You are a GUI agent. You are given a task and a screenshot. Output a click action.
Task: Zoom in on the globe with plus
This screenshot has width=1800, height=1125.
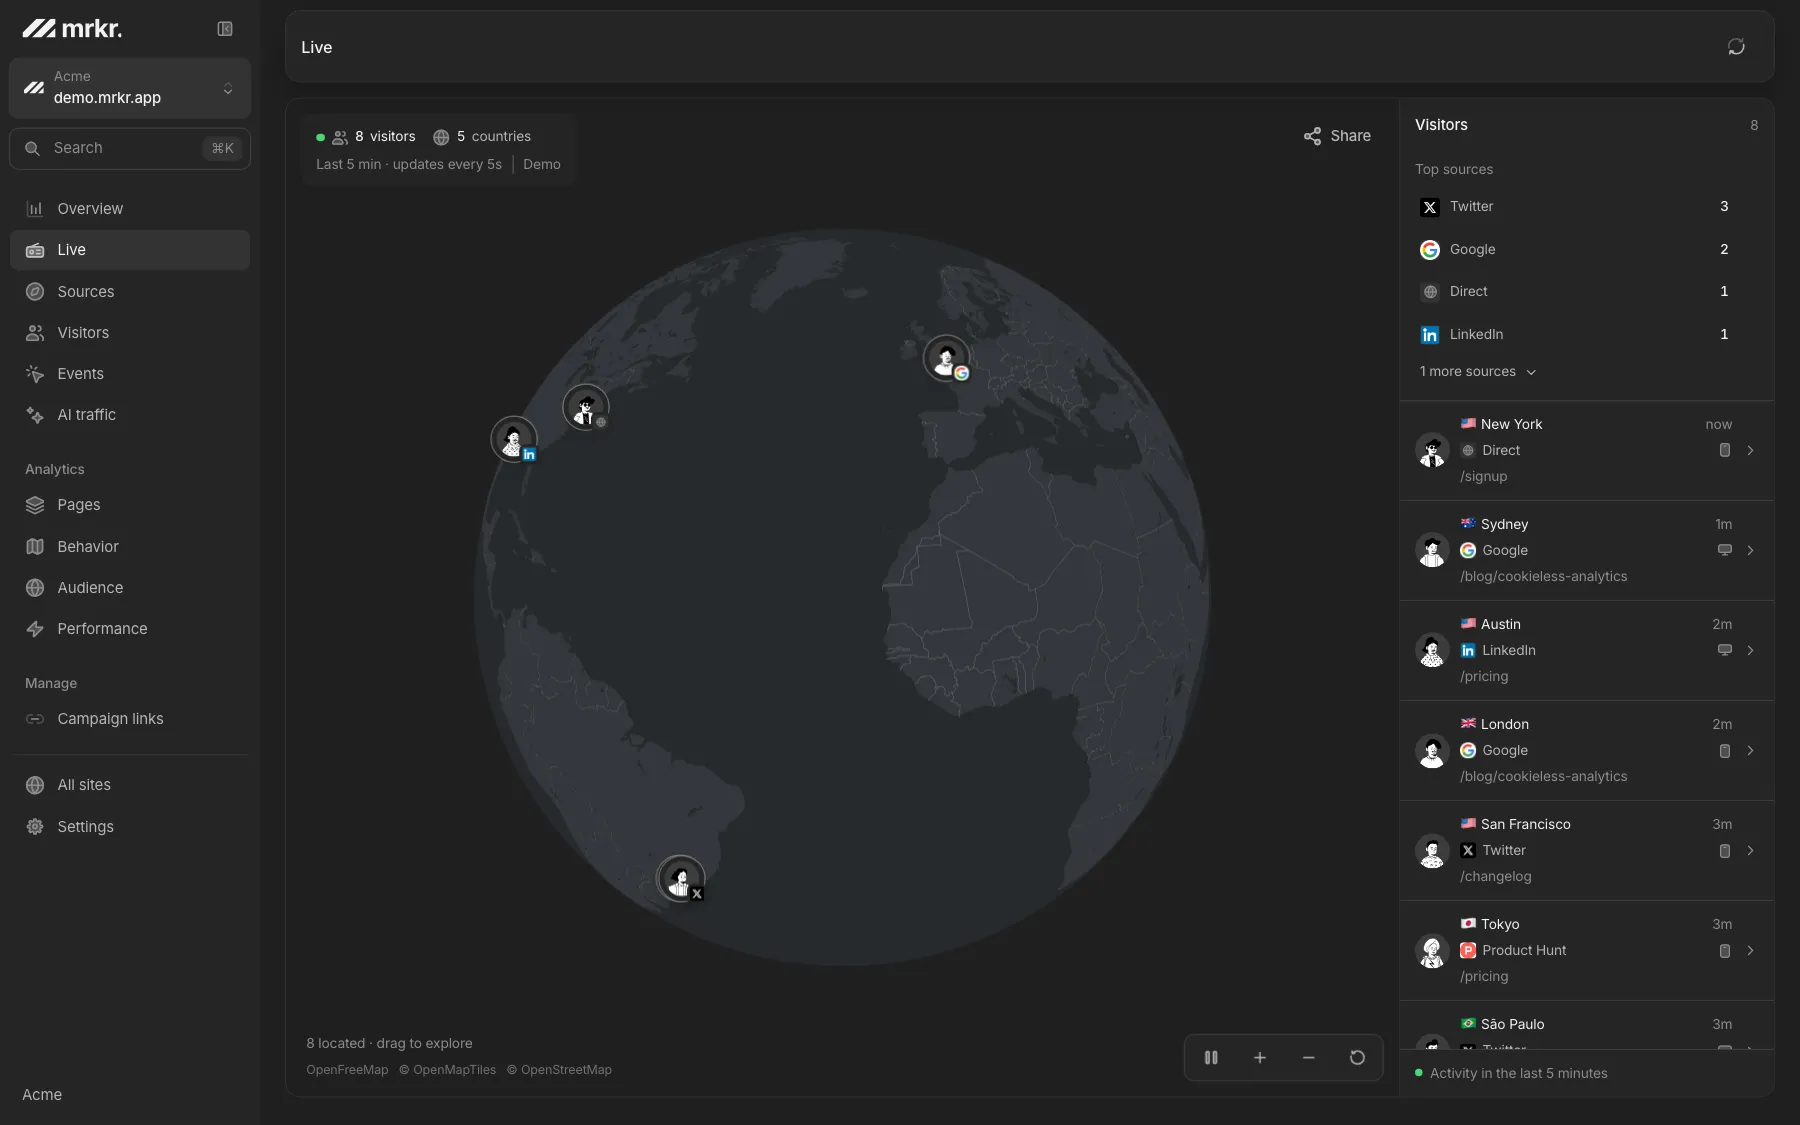(1260, 1058)
